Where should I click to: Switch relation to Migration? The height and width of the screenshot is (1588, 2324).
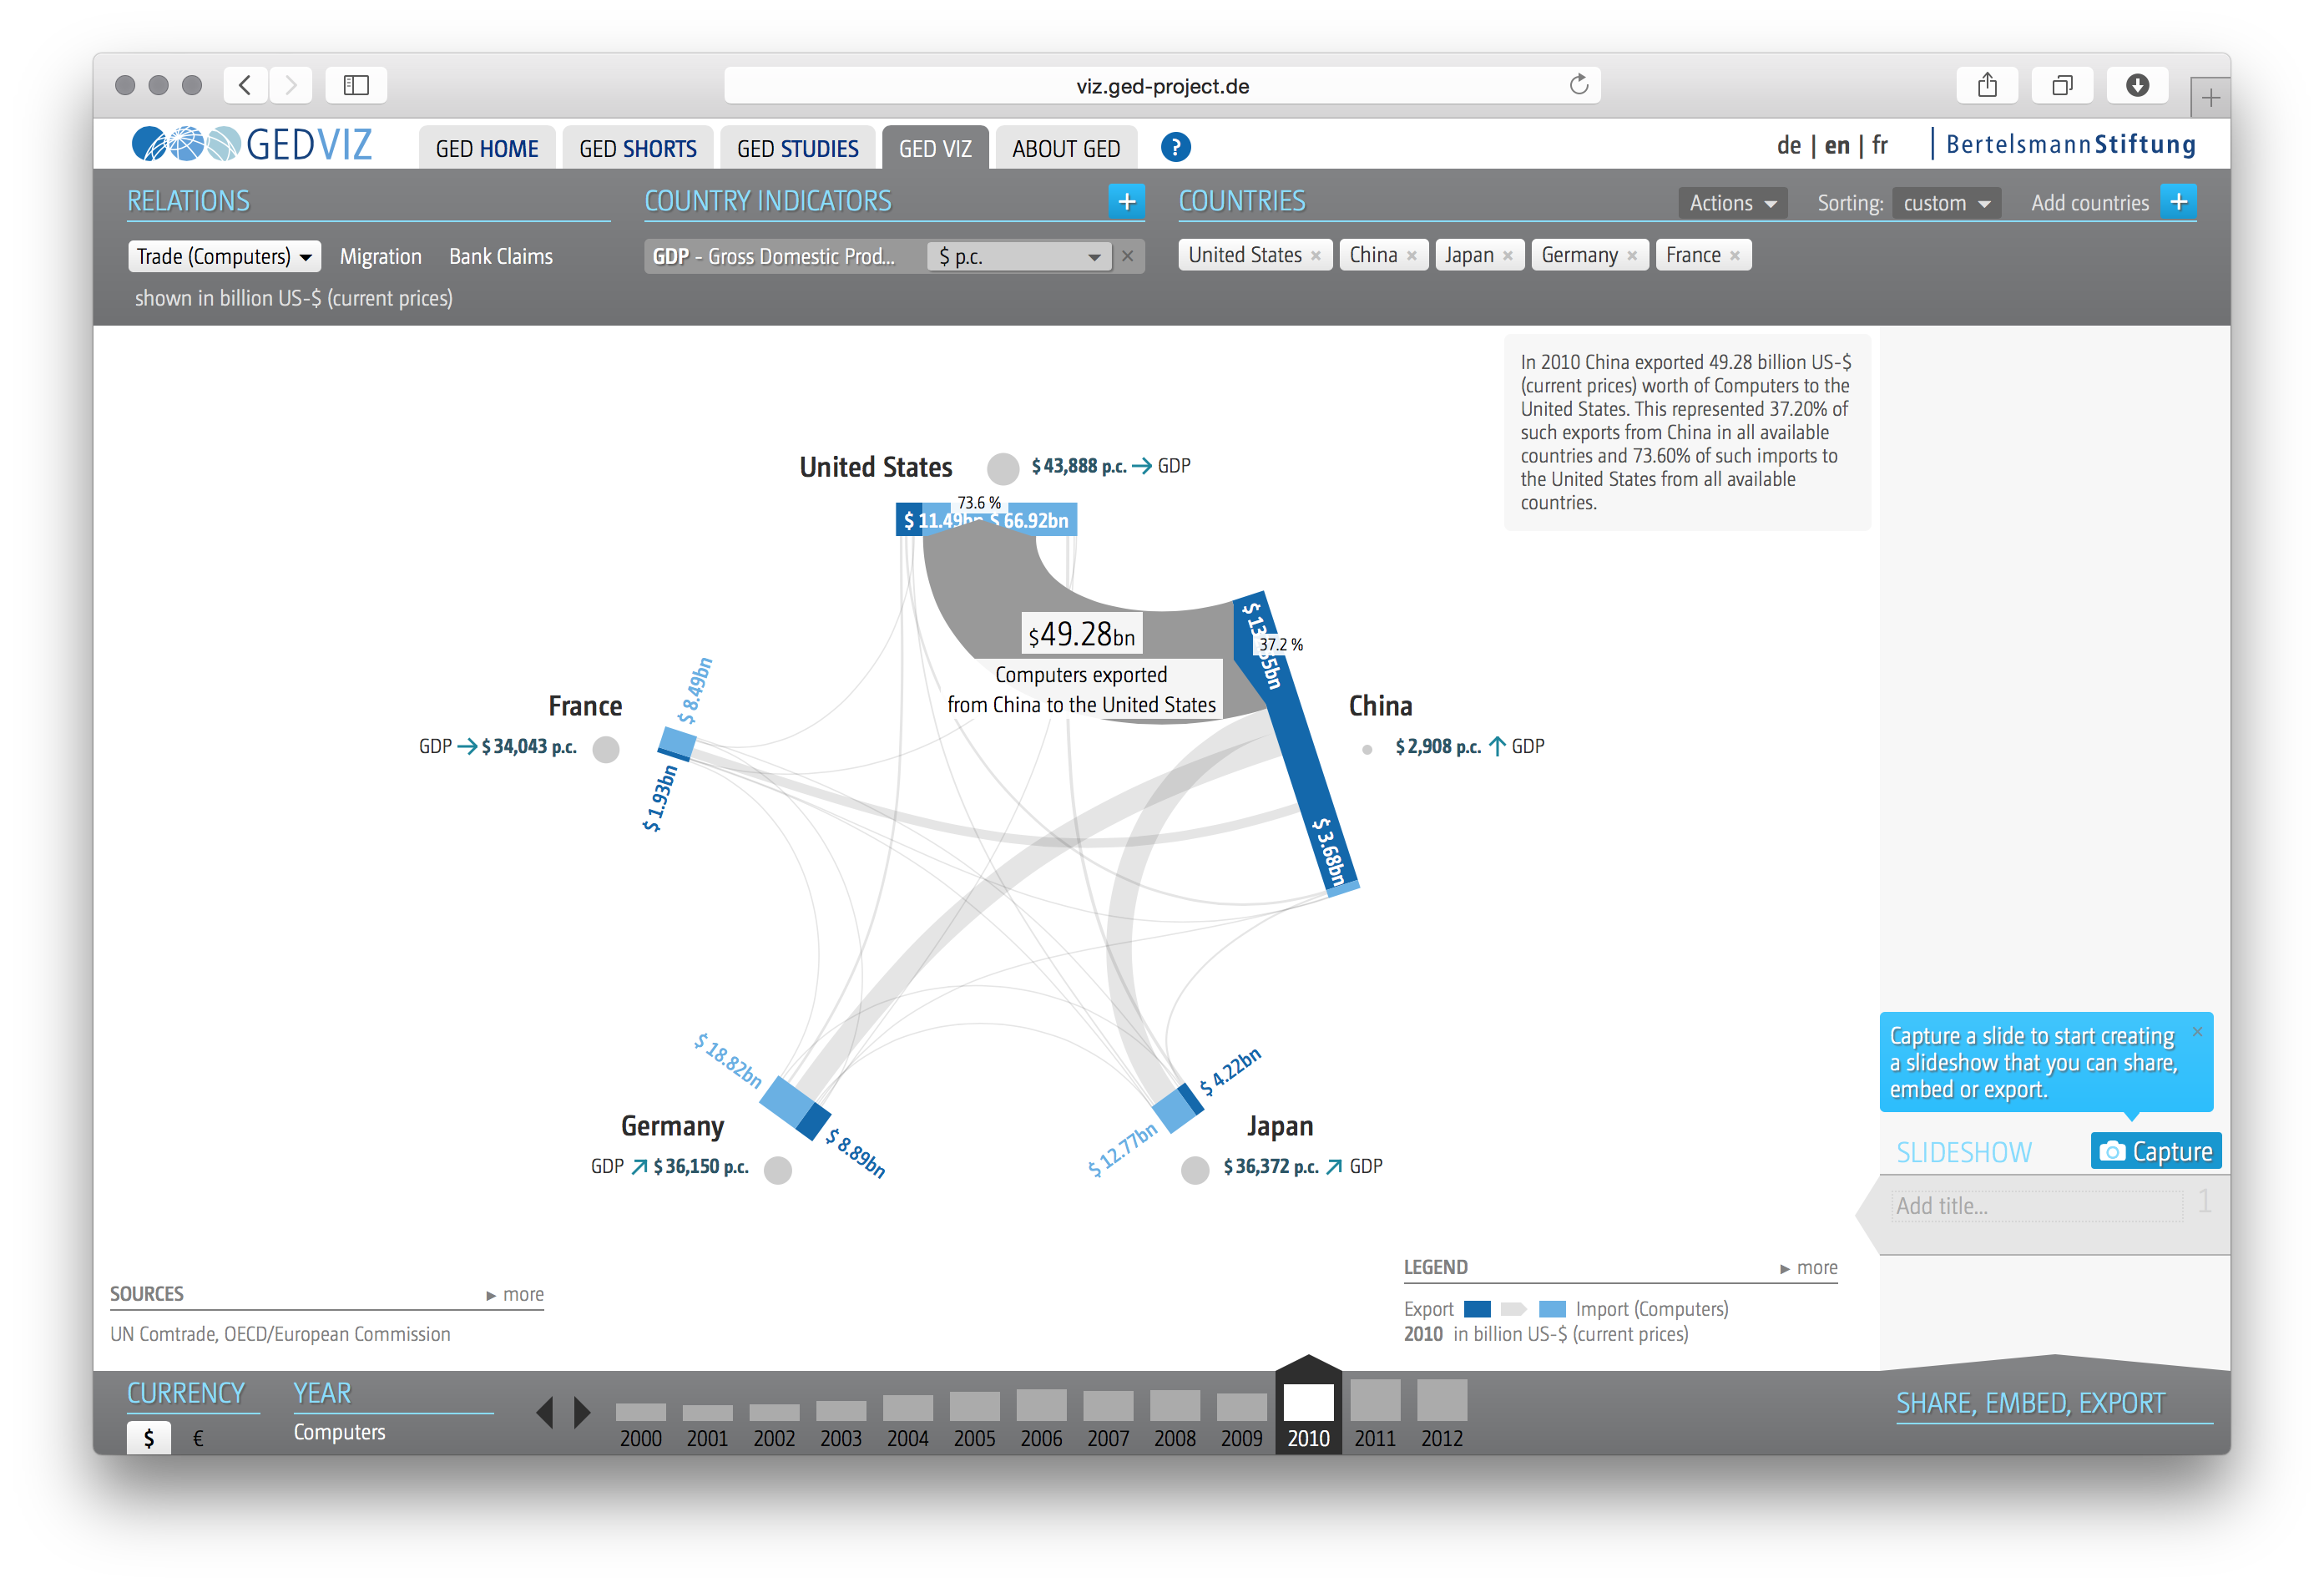coord(380,257)
